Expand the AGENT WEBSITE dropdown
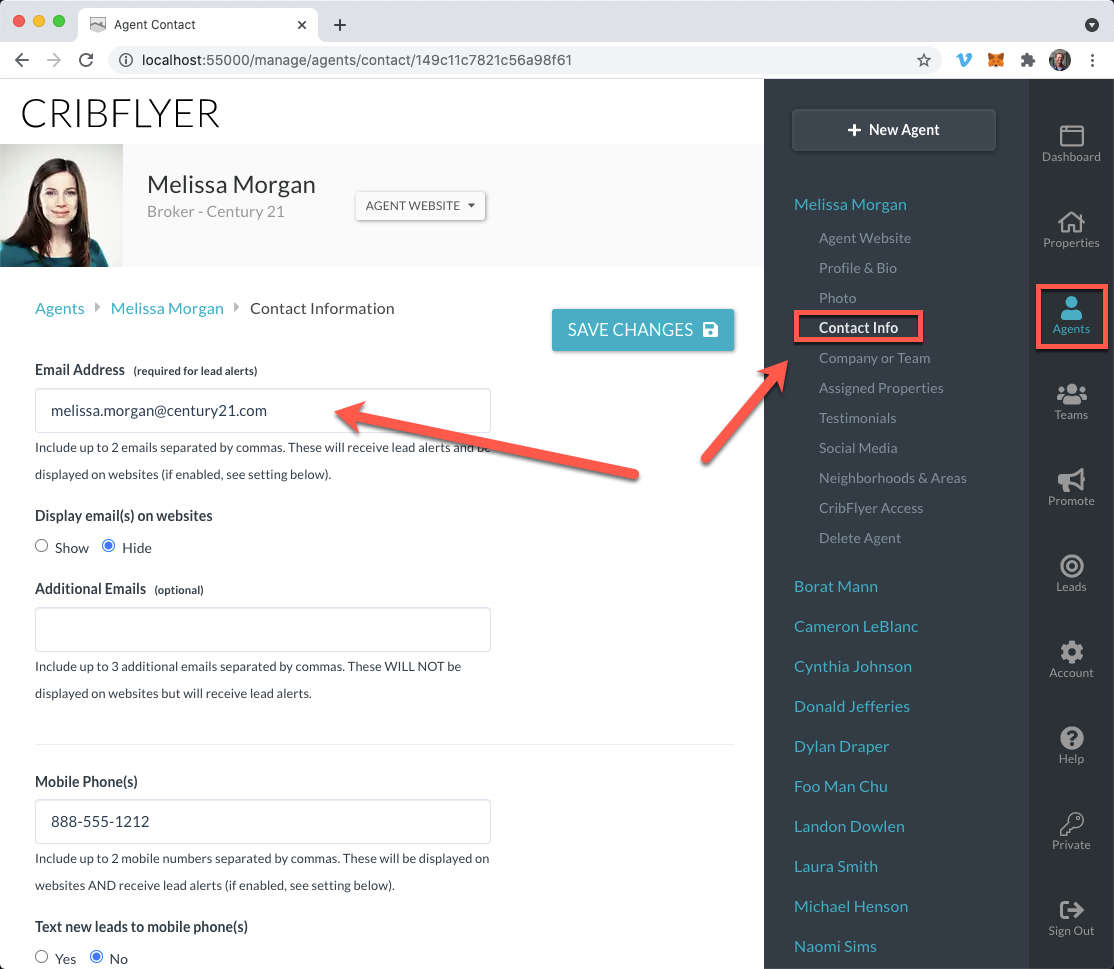 (420, 205)
